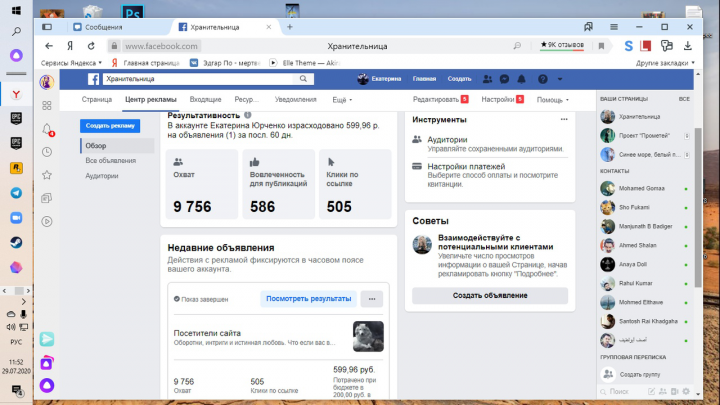Expand the Facebook account arrow menu
720x405 pixels.
coord(560,79)
